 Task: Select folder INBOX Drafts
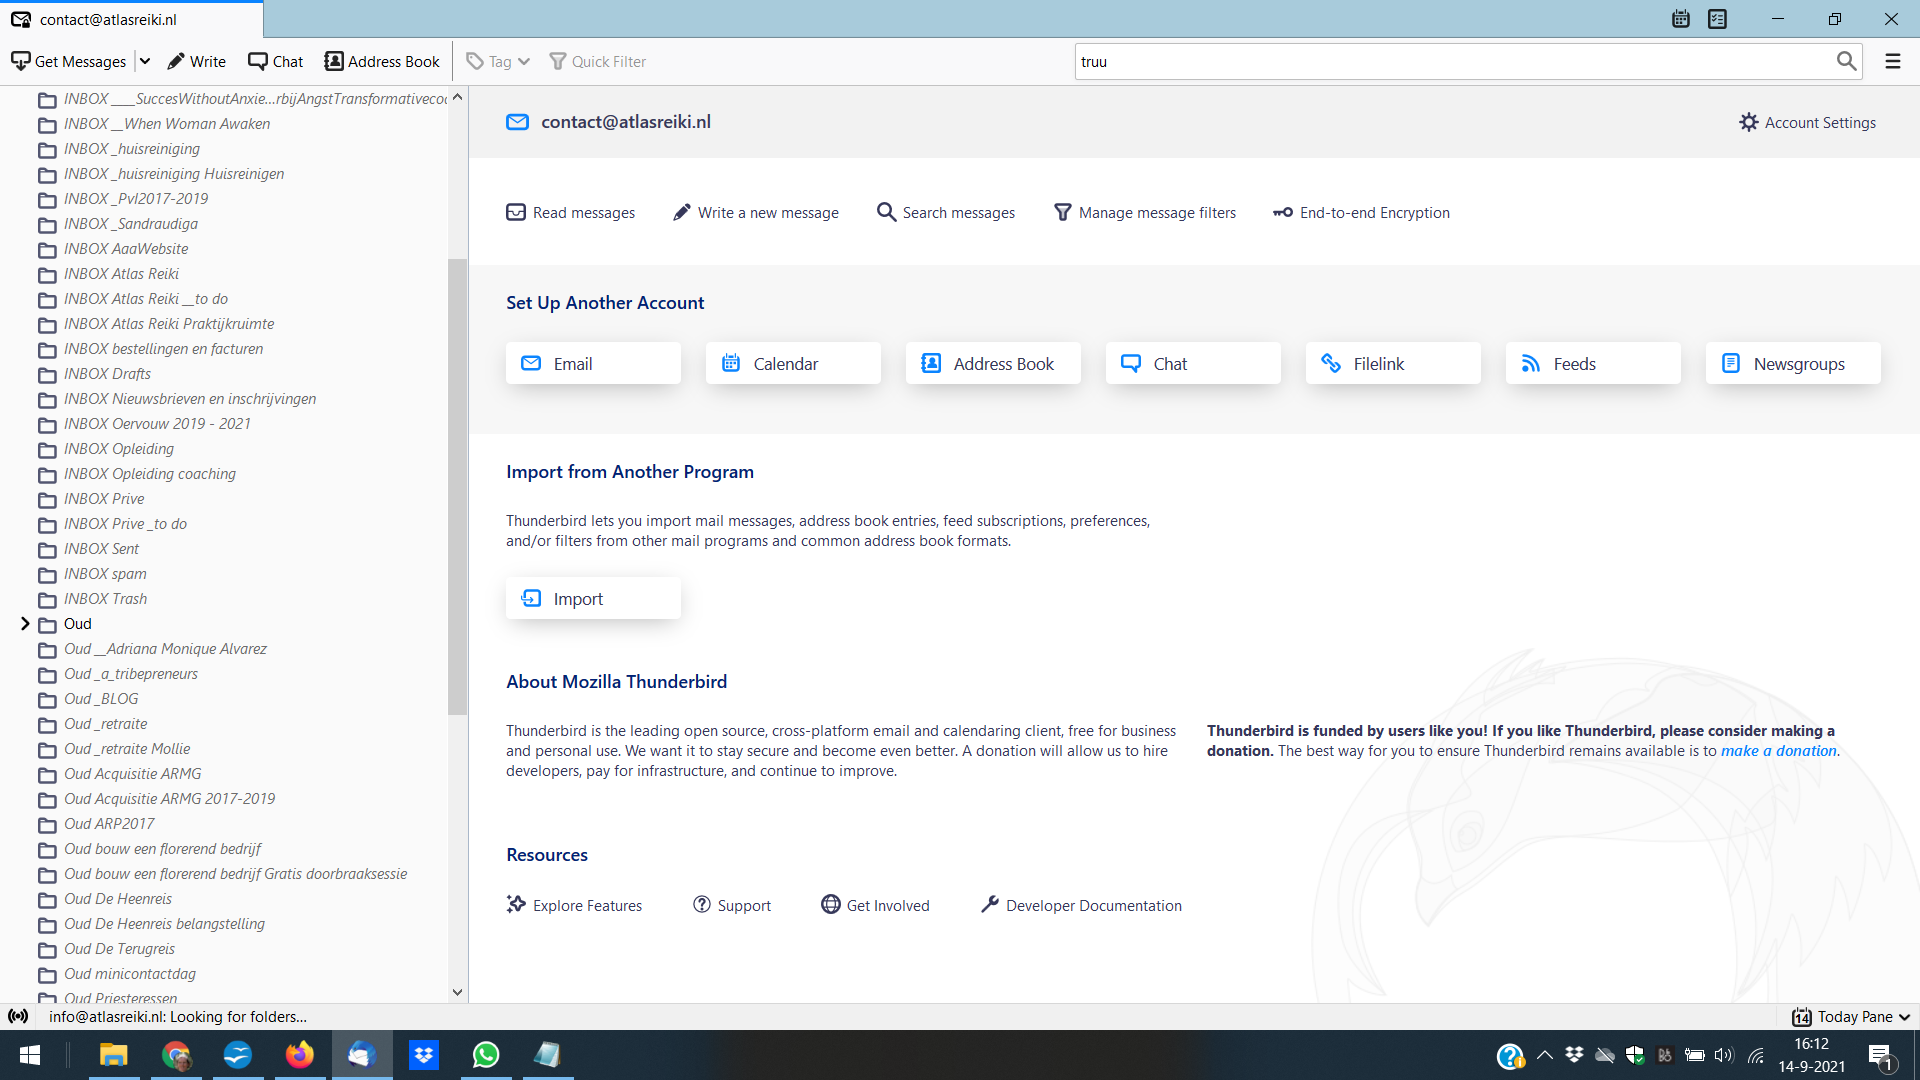107,374
